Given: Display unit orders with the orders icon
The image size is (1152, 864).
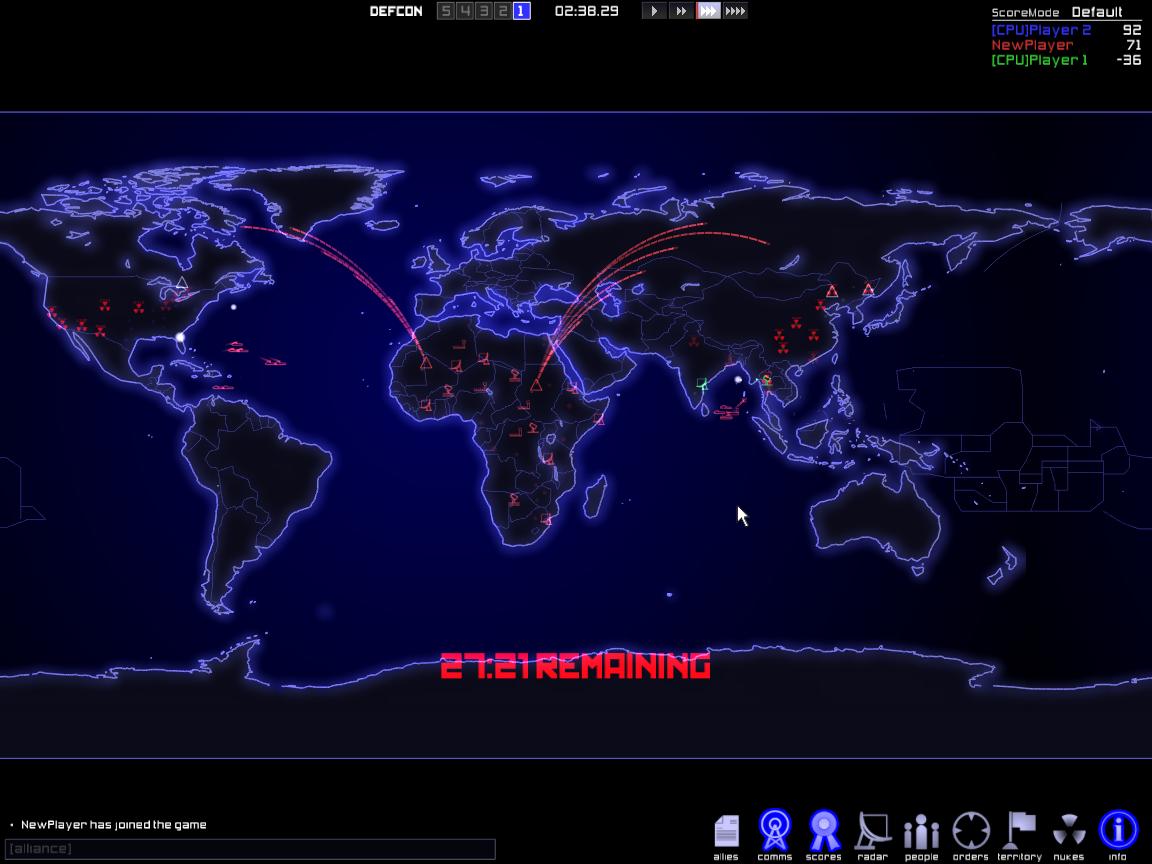Looking at the screenshot, I should pyautogui.click(x=971, y=831).
